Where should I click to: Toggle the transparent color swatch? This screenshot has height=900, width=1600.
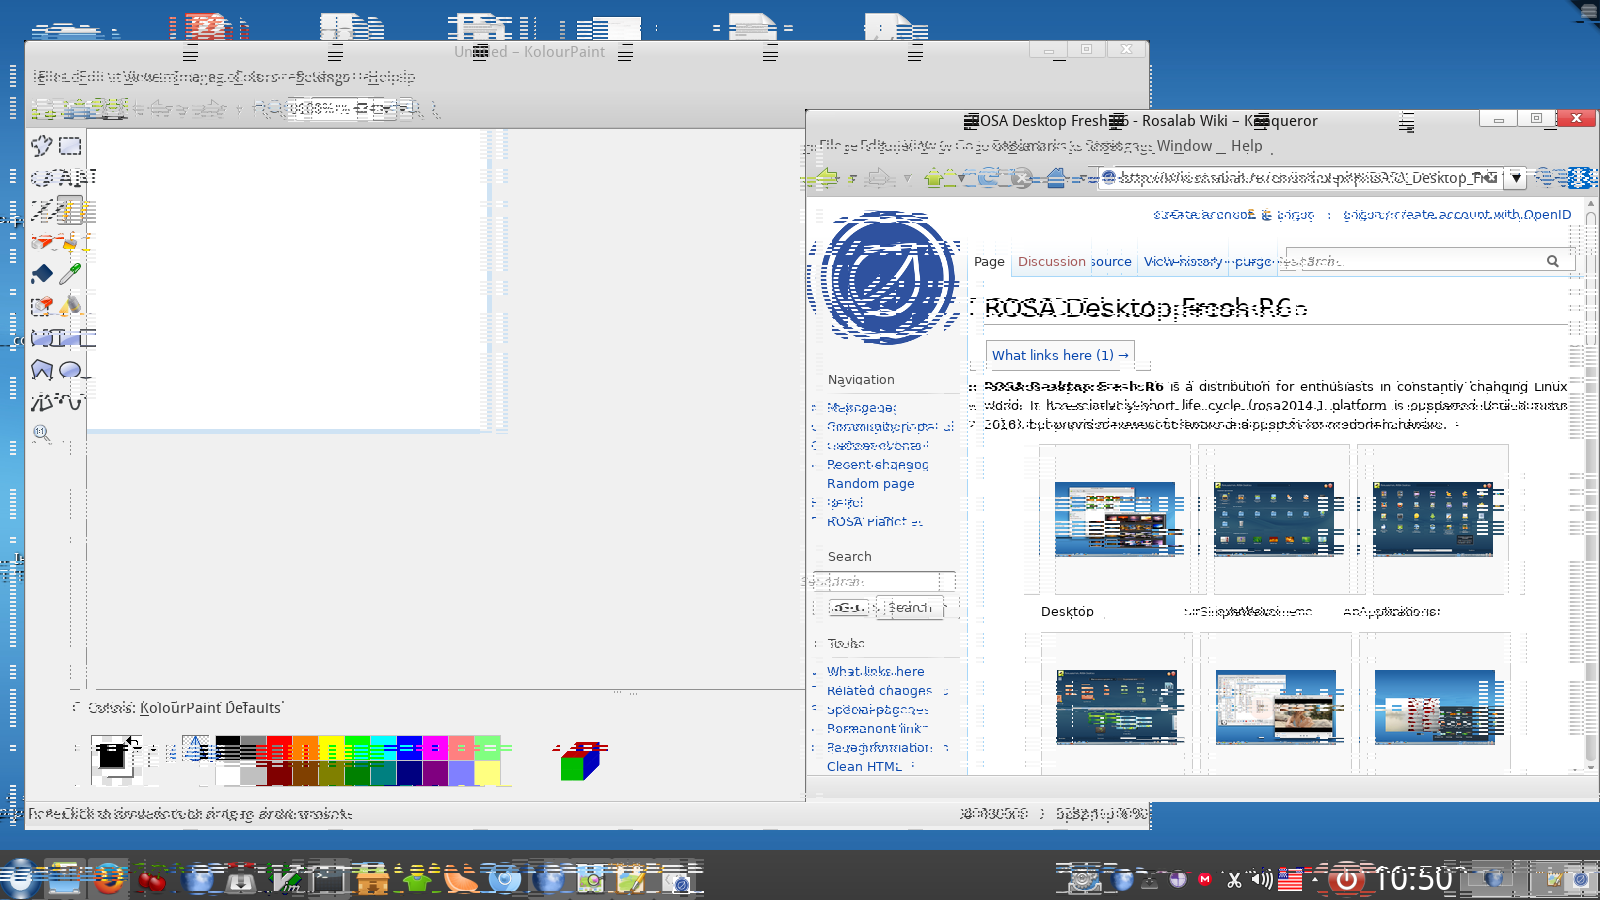[195, 748]
